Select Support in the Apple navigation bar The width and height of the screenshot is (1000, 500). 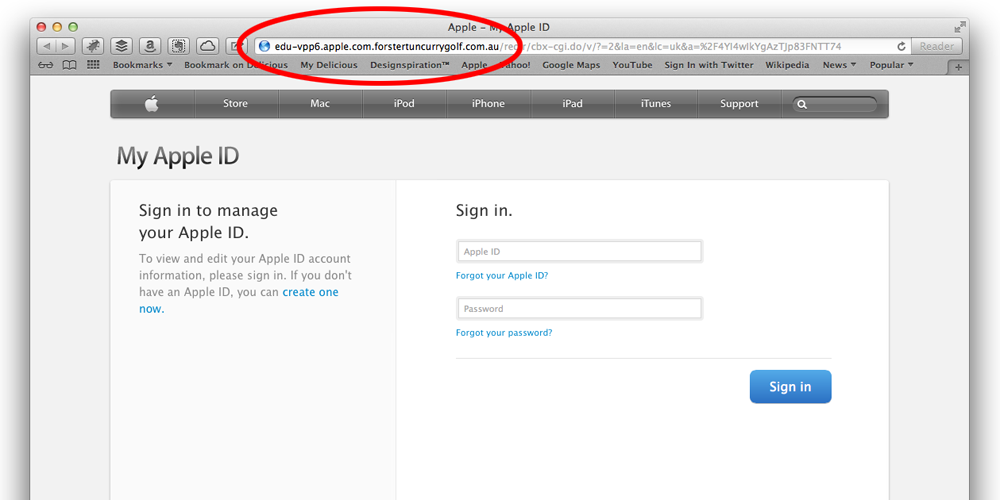(x=739, y=104)
